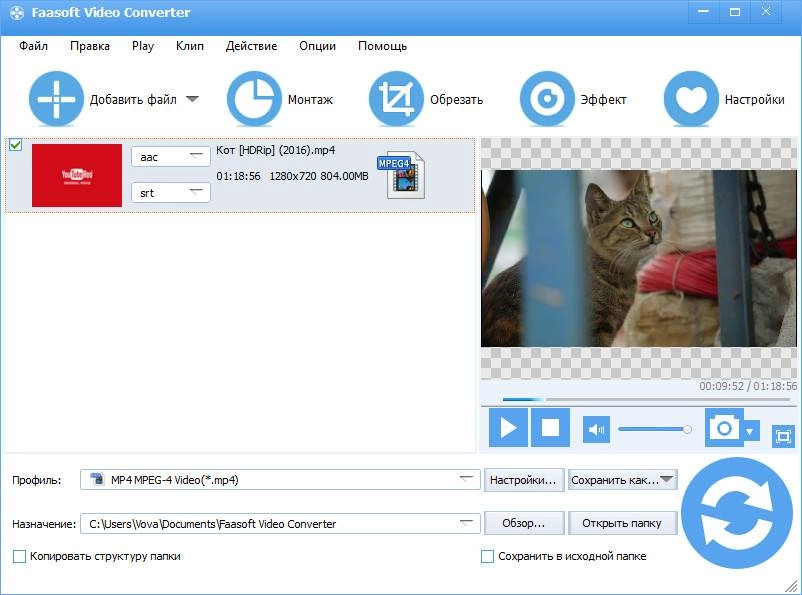Expand the snapshot options arrow
The image size is (802, 595).
750,432
